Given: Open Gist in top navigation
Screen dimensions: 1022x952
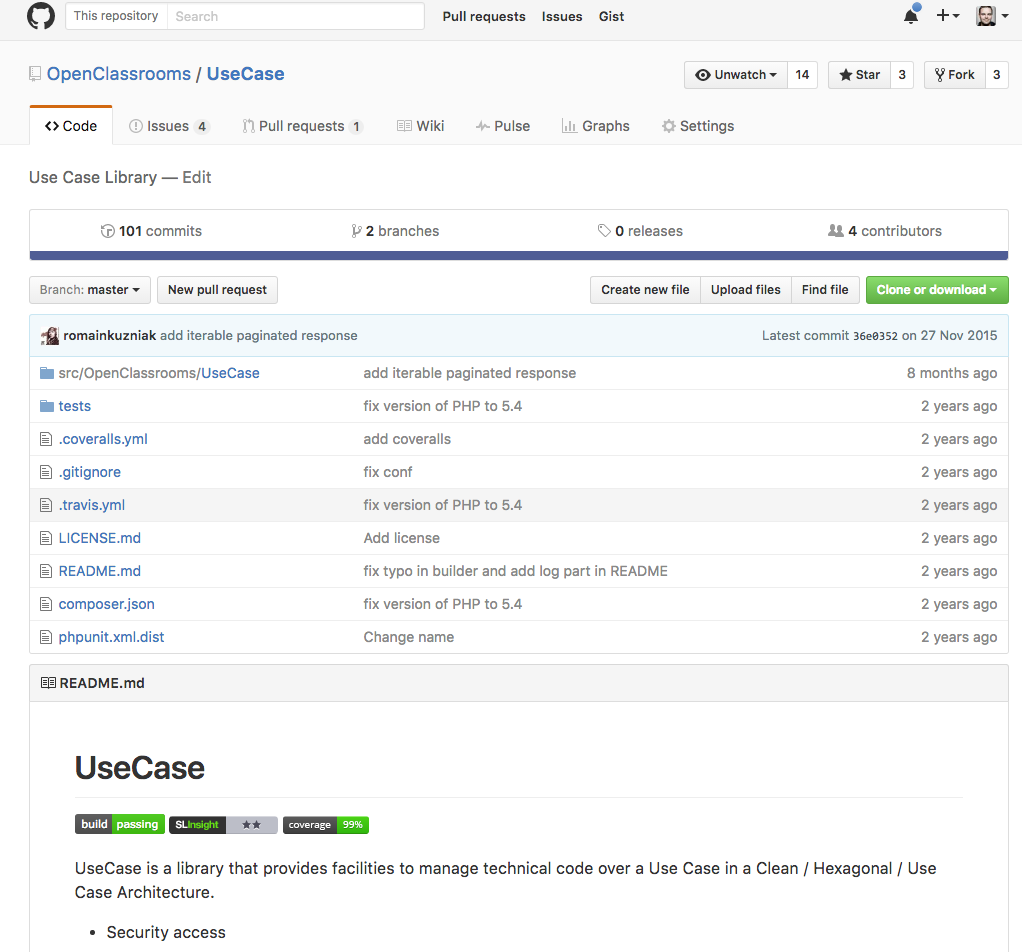Looking at the screenshot, I should [611, 16].
